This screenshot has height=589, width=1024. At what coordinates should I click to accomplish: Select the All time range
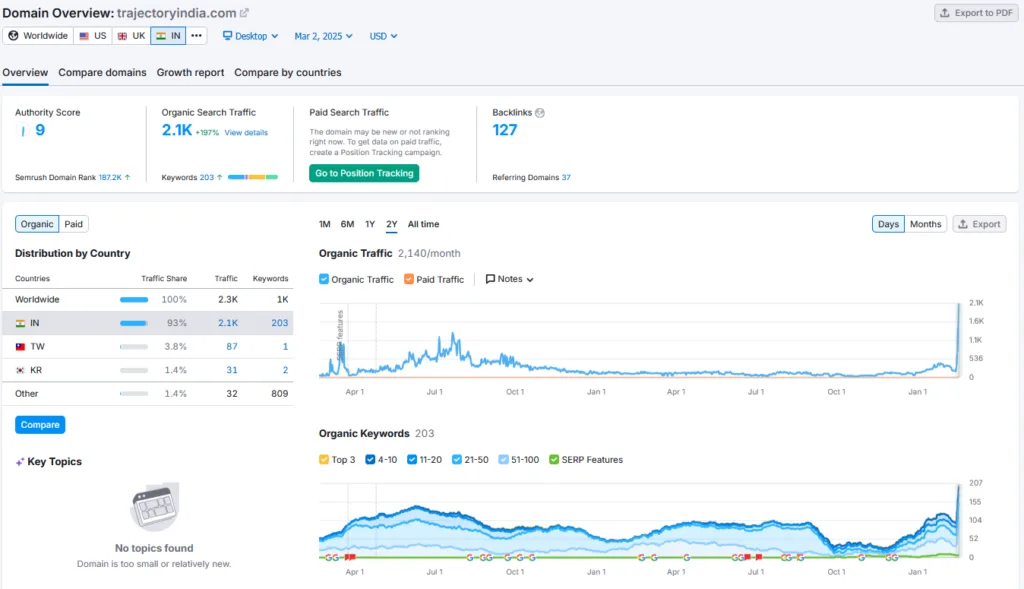pyautogui.click(x=423, y=224)
